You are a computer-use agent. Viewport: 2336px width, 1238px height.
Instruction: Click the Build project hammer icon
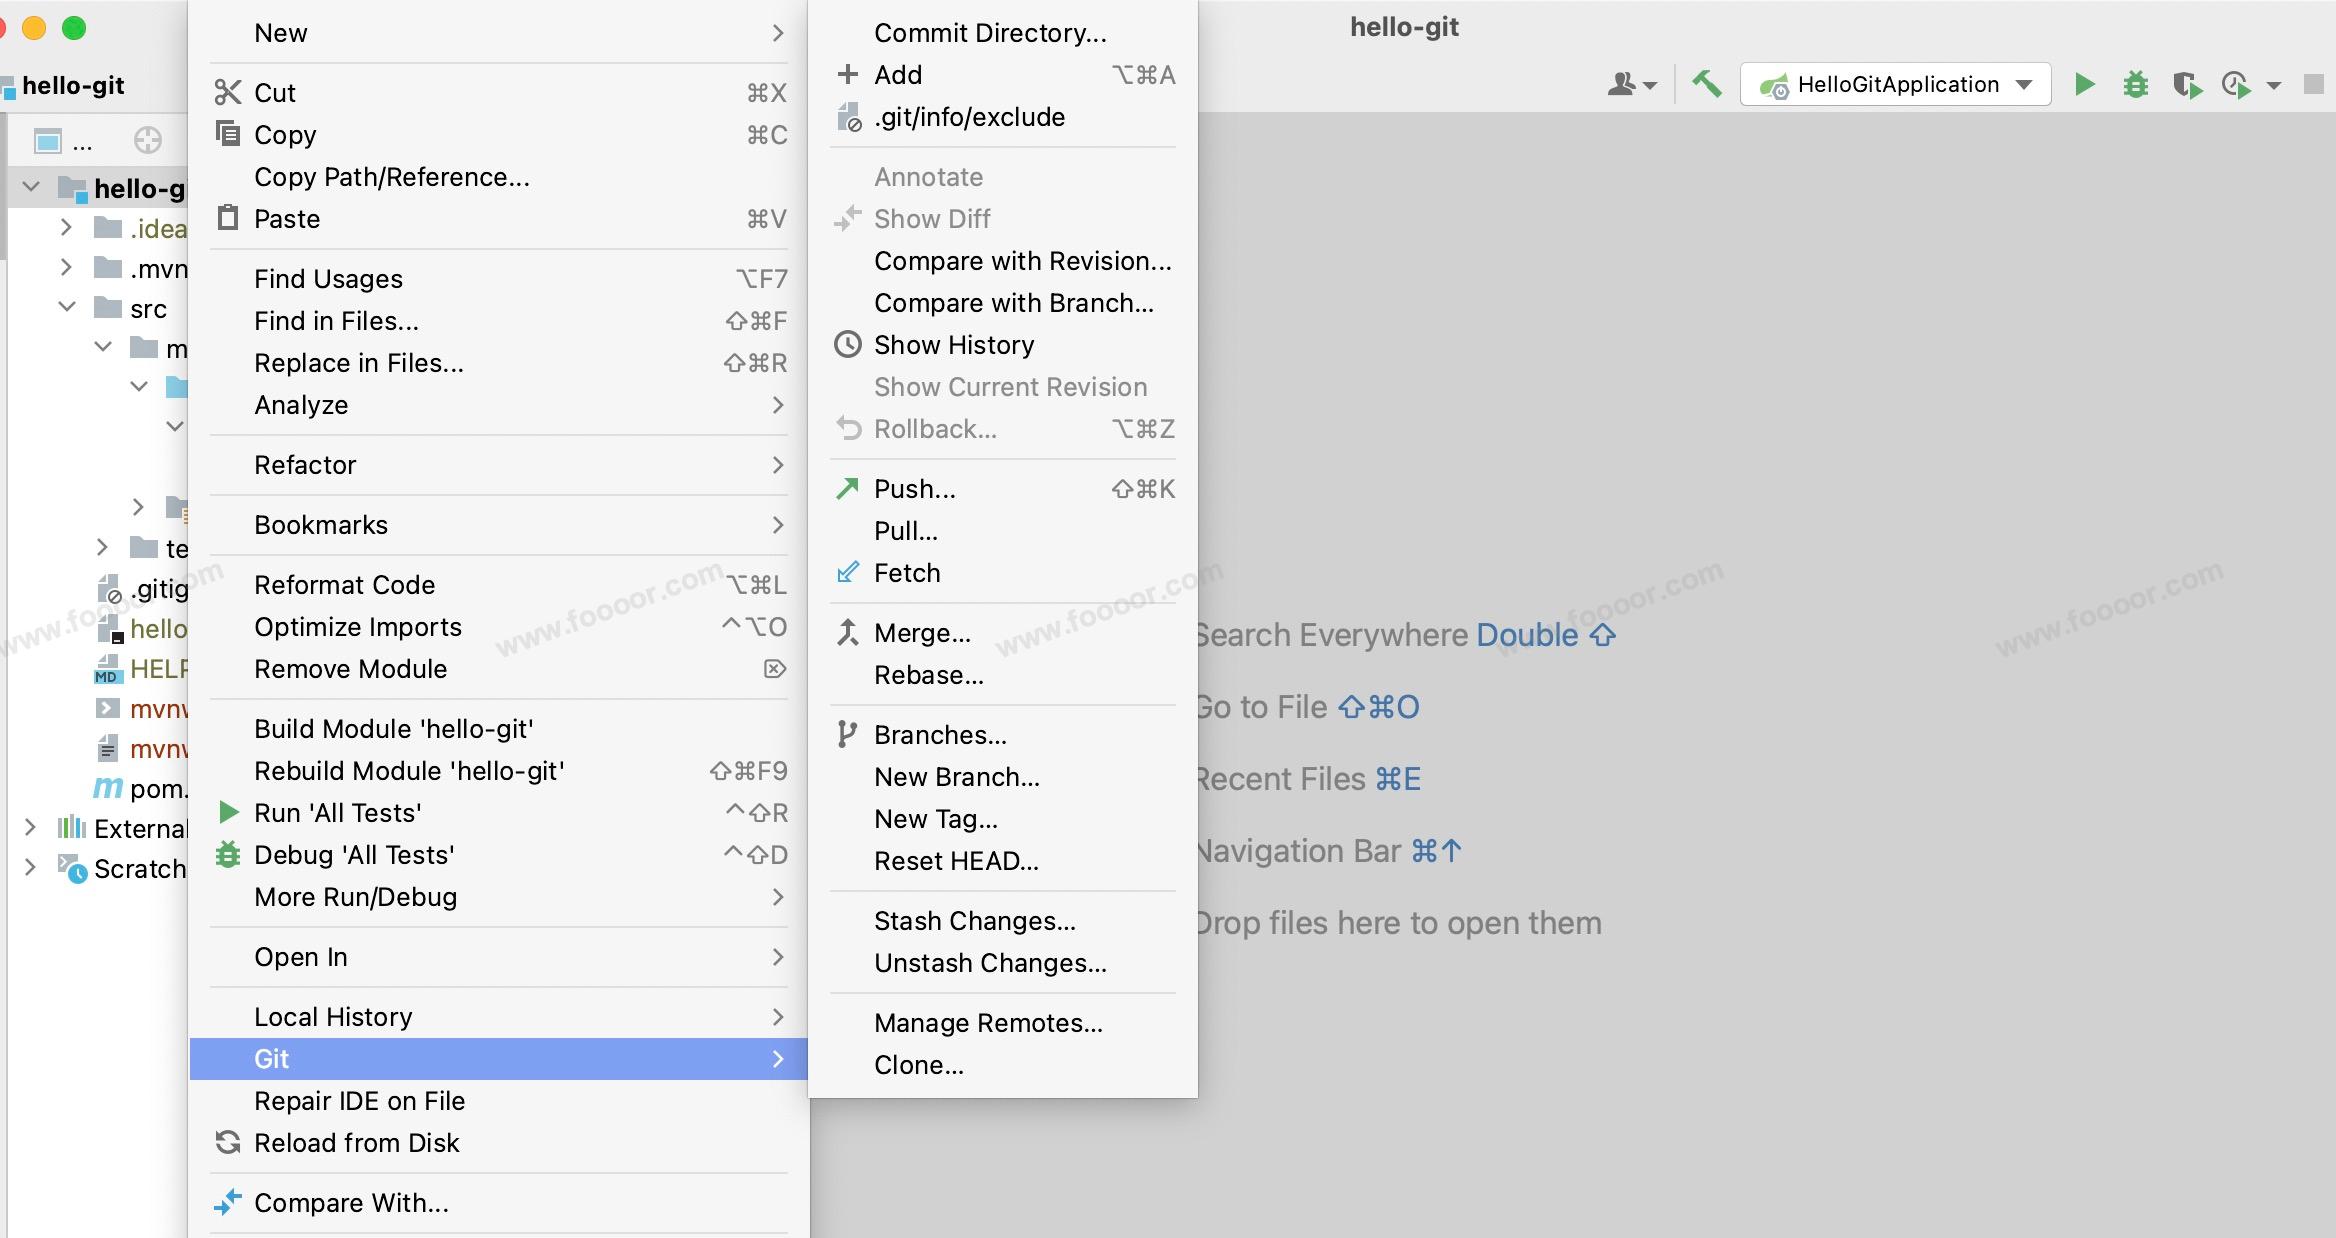click(1706, 85)
